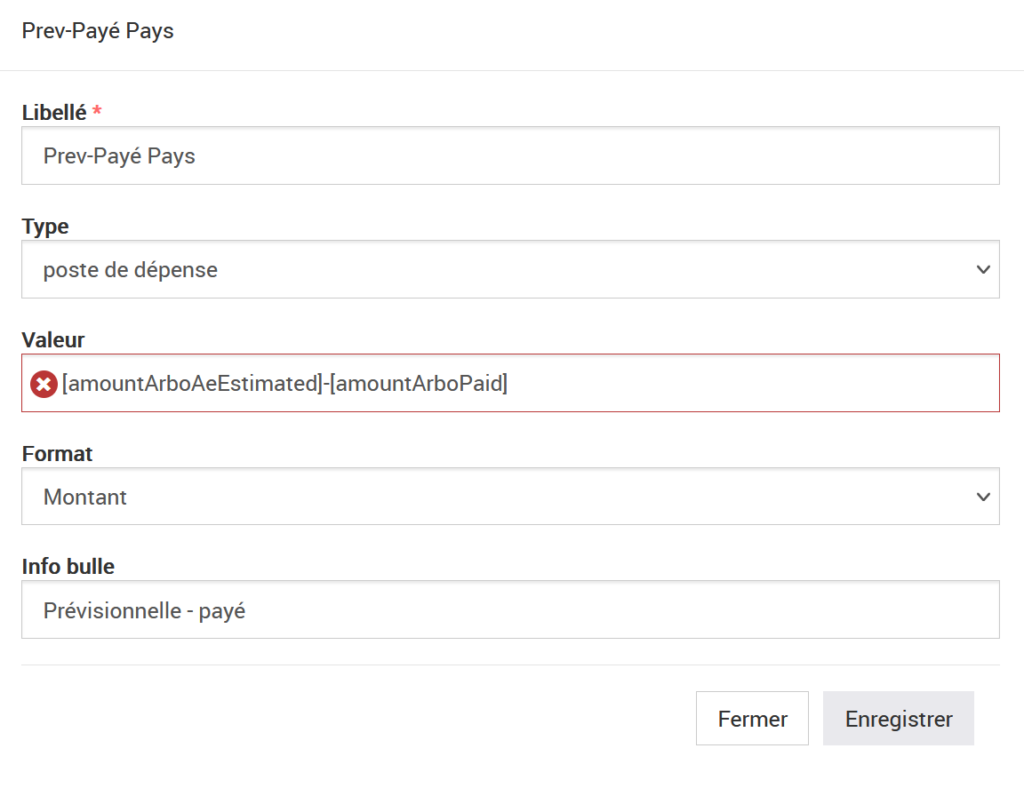Click the 'Valeur' field label

click(53, 340)
